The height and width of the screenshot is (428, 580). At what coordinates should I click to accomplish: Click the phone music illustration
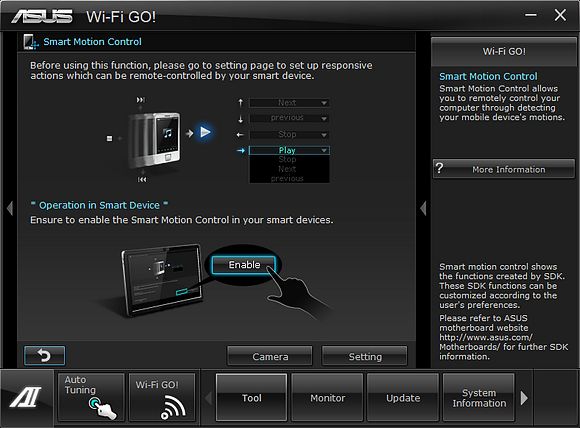[x=155, y=140]
